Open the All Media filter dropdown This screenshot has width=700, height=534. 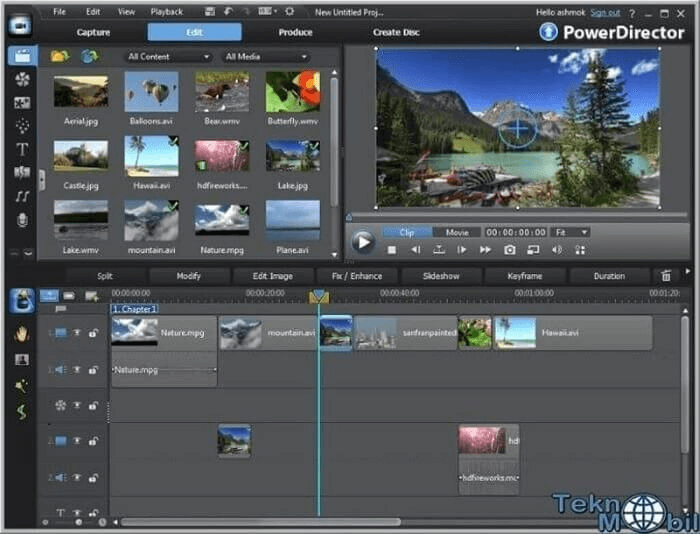(x=265, y=57)
